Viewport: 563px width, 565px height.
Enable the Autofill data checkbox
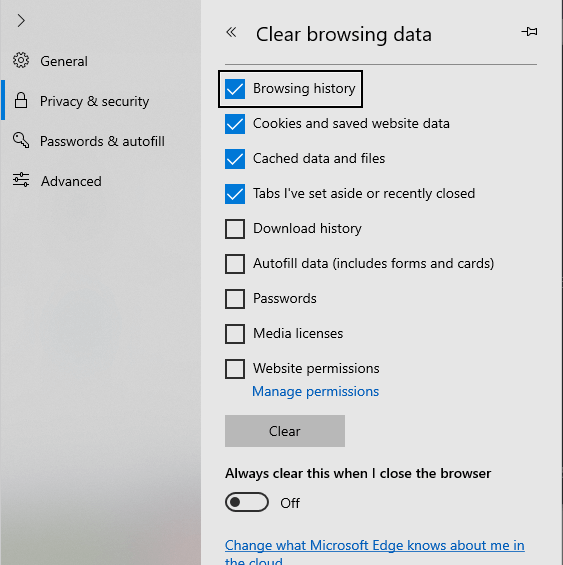pyautogui.click(x=235, y=264)
